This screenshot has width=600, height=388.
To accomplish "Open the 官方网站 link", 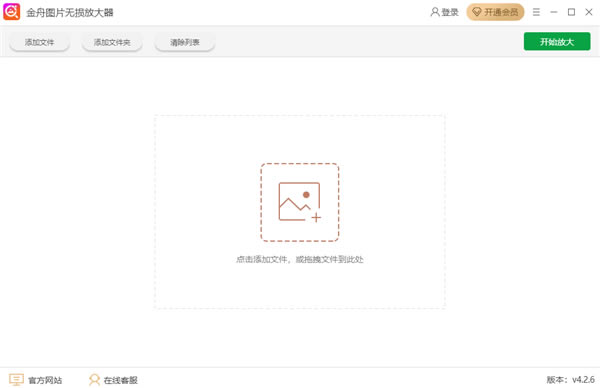I will [45, 380].
